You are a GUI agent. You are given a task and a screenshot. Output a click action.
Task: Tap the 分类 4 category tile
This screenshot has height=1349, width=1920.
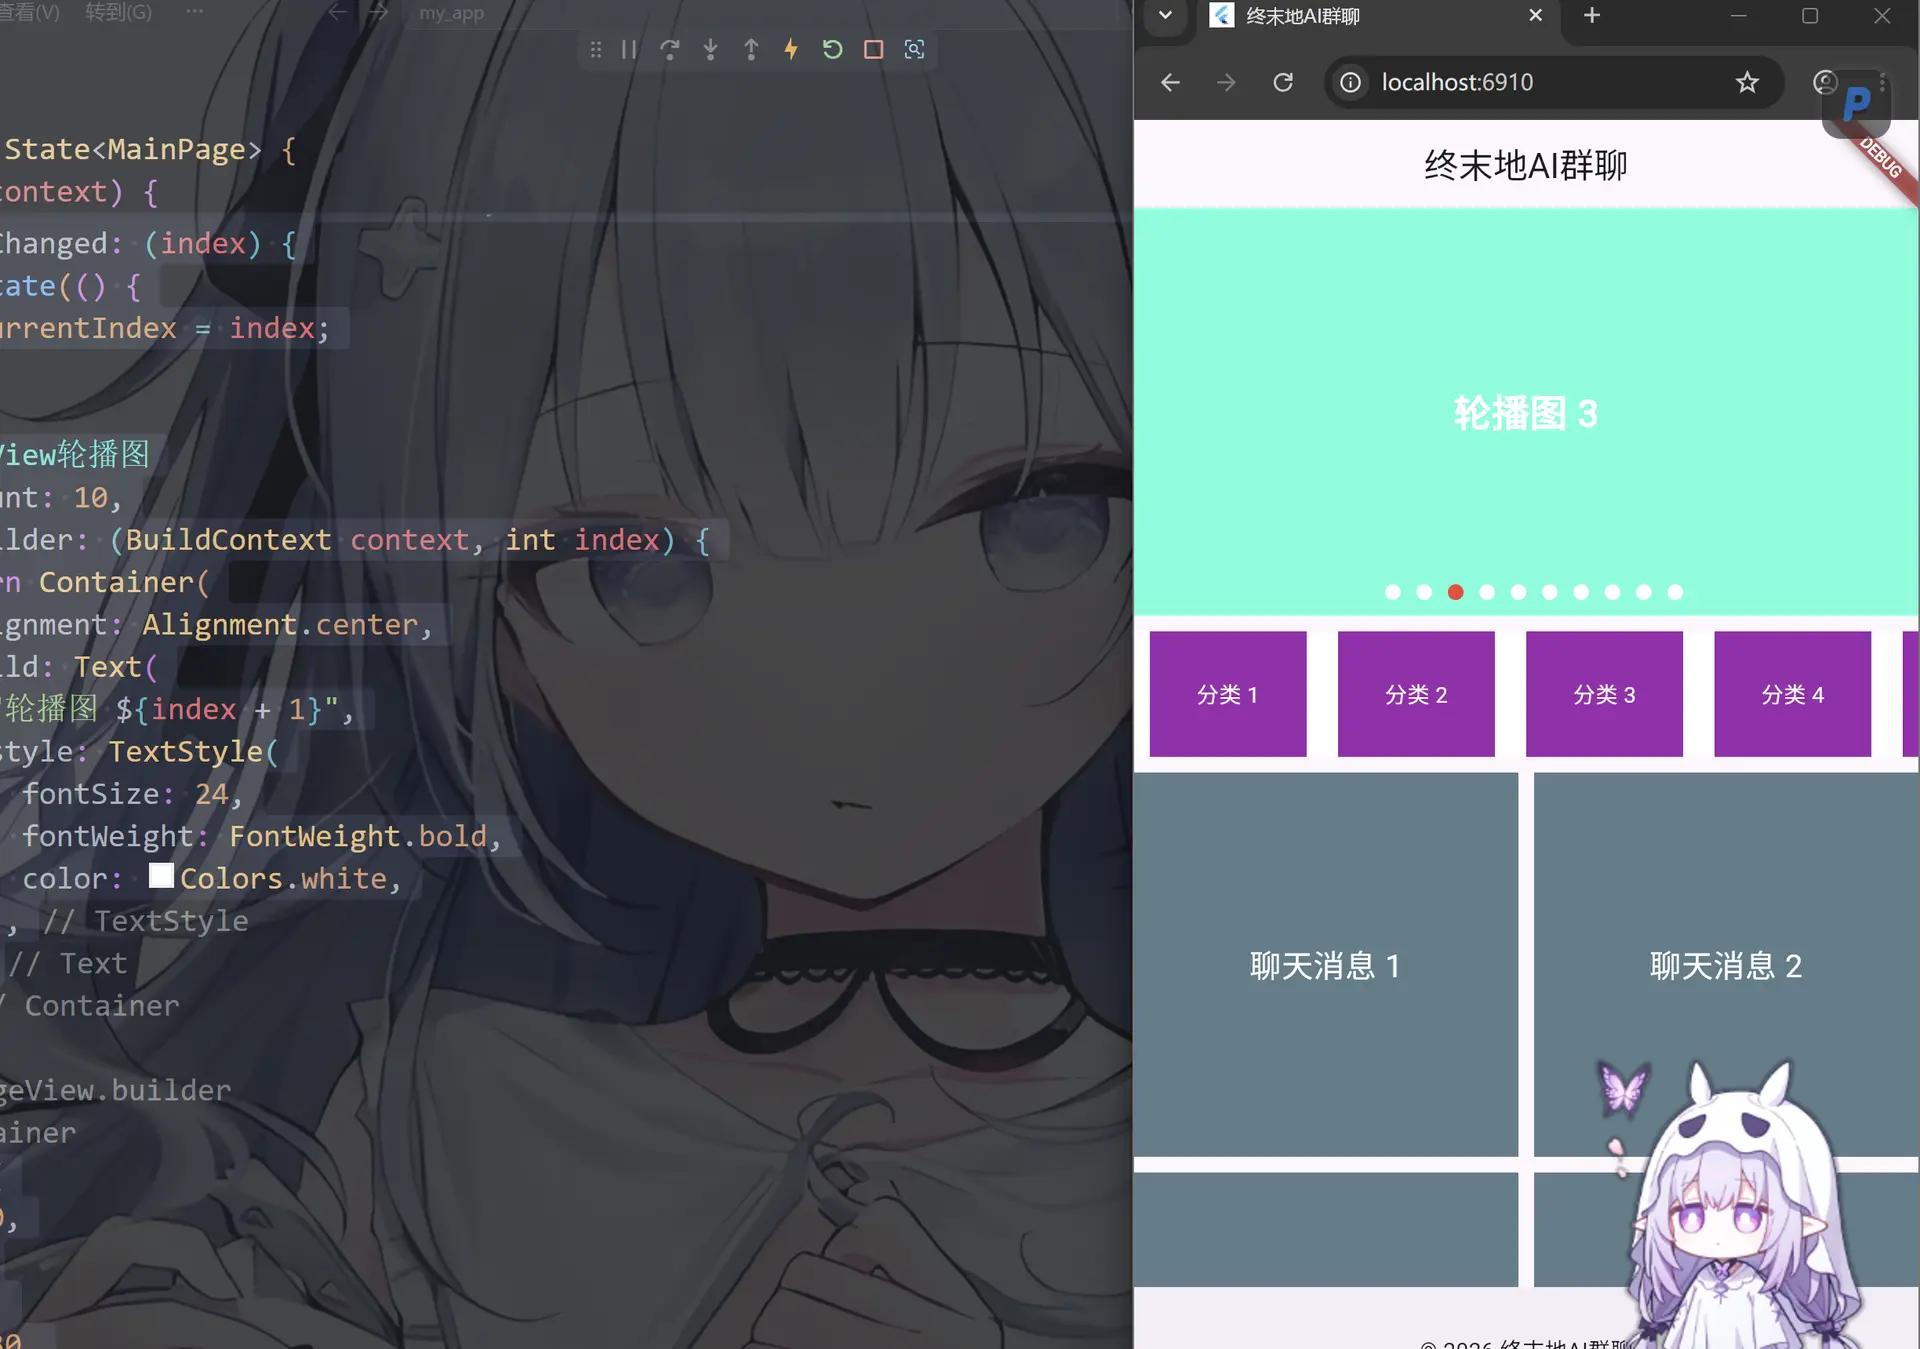1792,694
